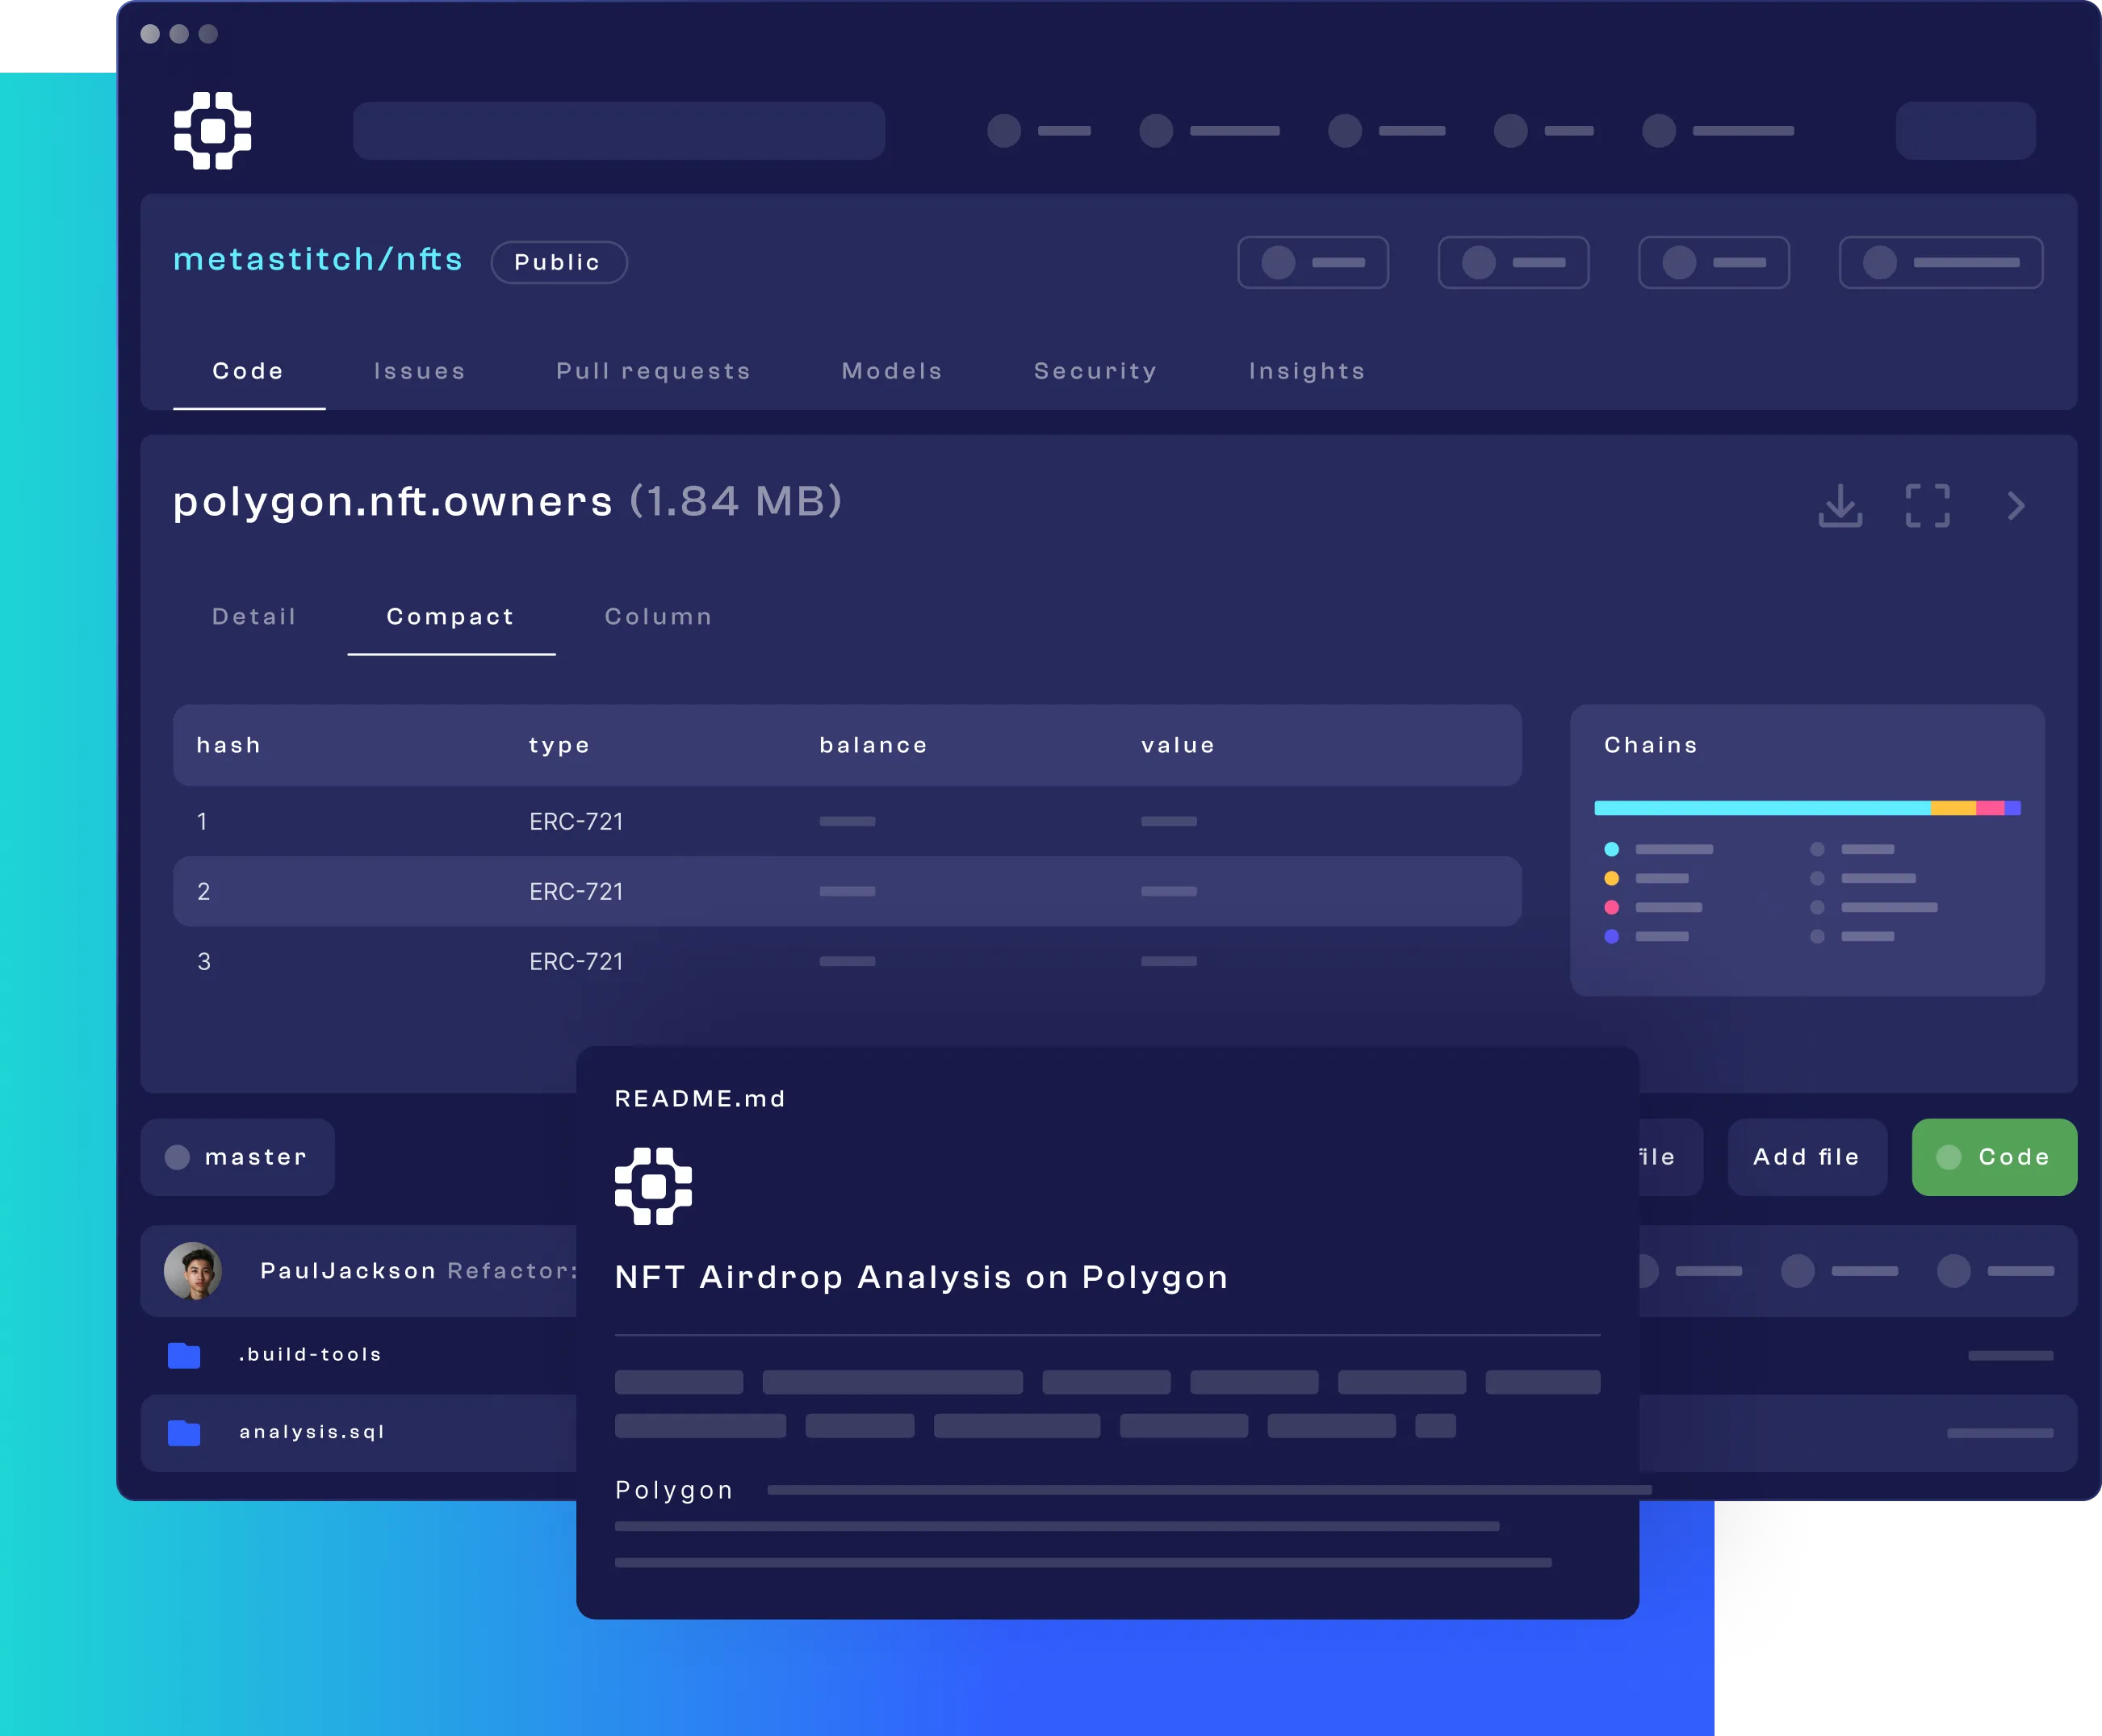Click the search field in top header
Viewport: 2102px width, 1736px height.
click(618, 131)
